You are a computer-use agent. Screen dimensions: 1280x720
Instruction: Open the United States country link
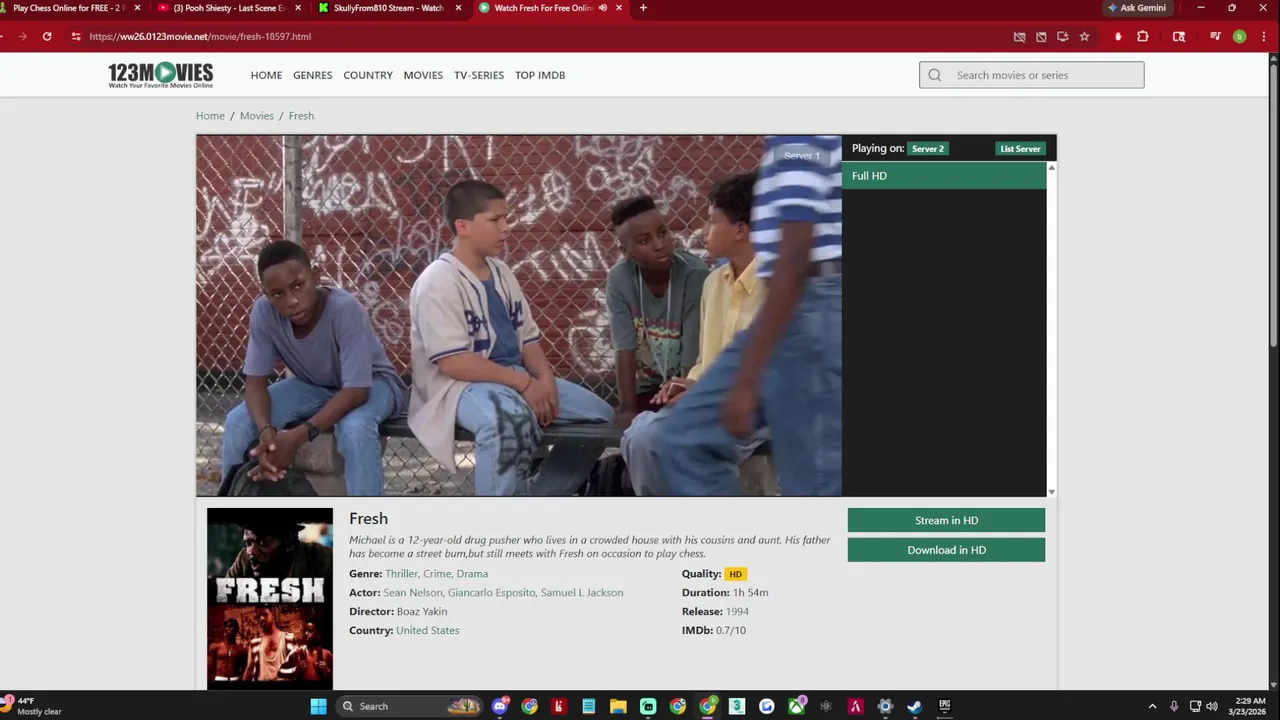427,631
